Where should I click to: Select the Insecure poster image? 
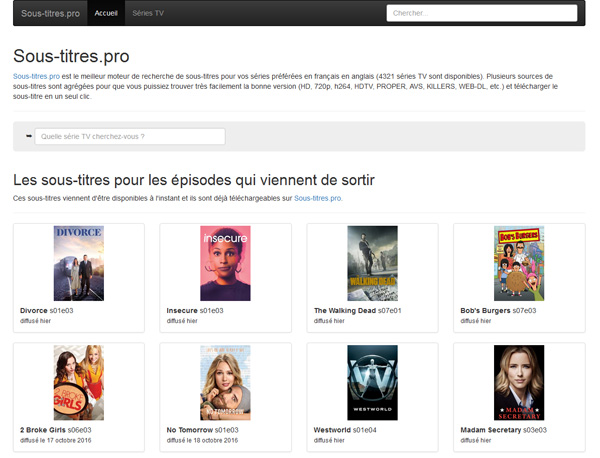click(x=225, y=263)
